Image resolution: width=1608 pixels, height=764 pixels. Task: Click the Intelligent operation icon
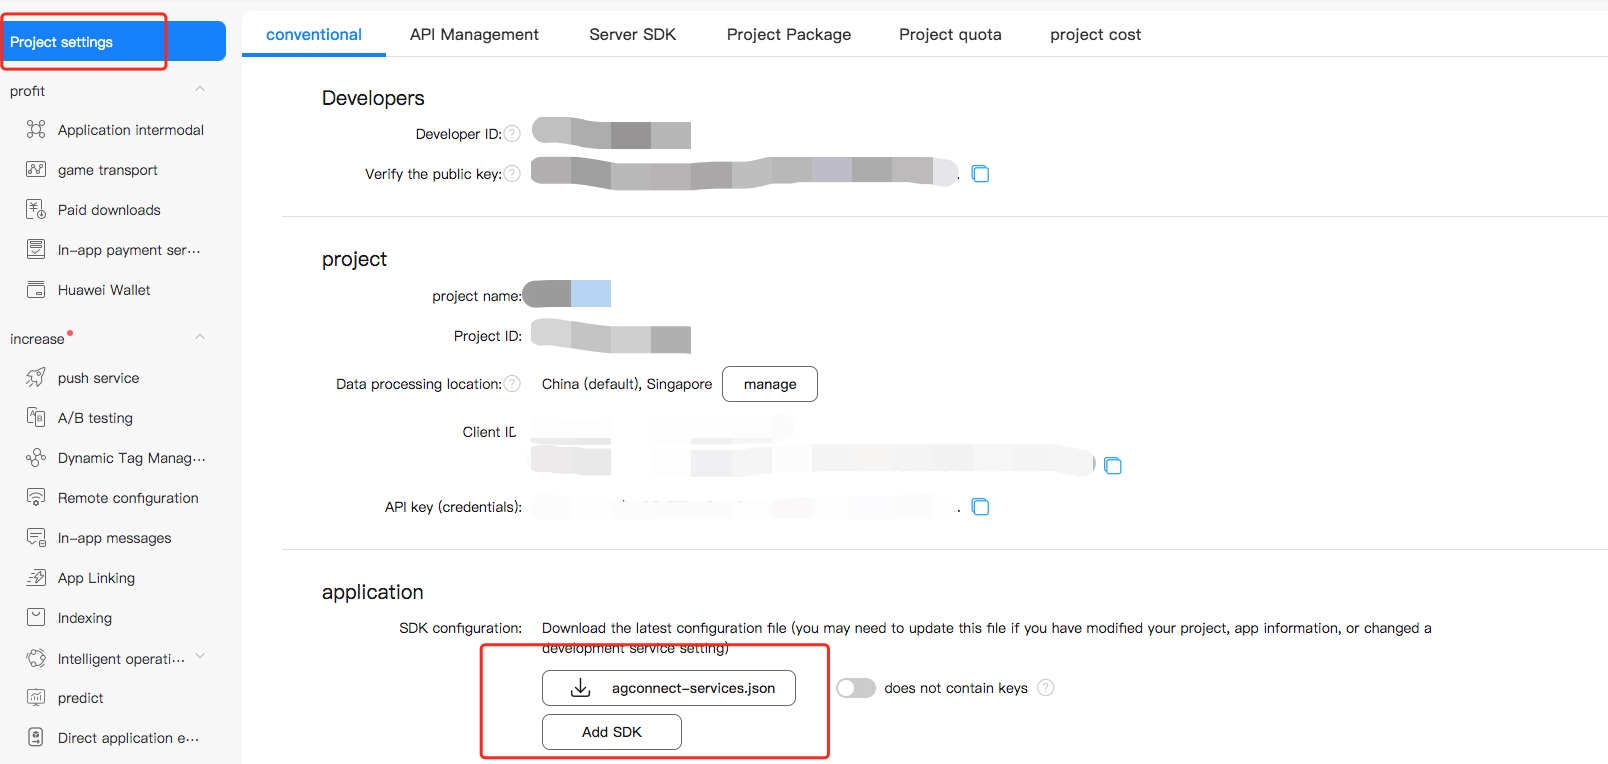pos(36,658)
